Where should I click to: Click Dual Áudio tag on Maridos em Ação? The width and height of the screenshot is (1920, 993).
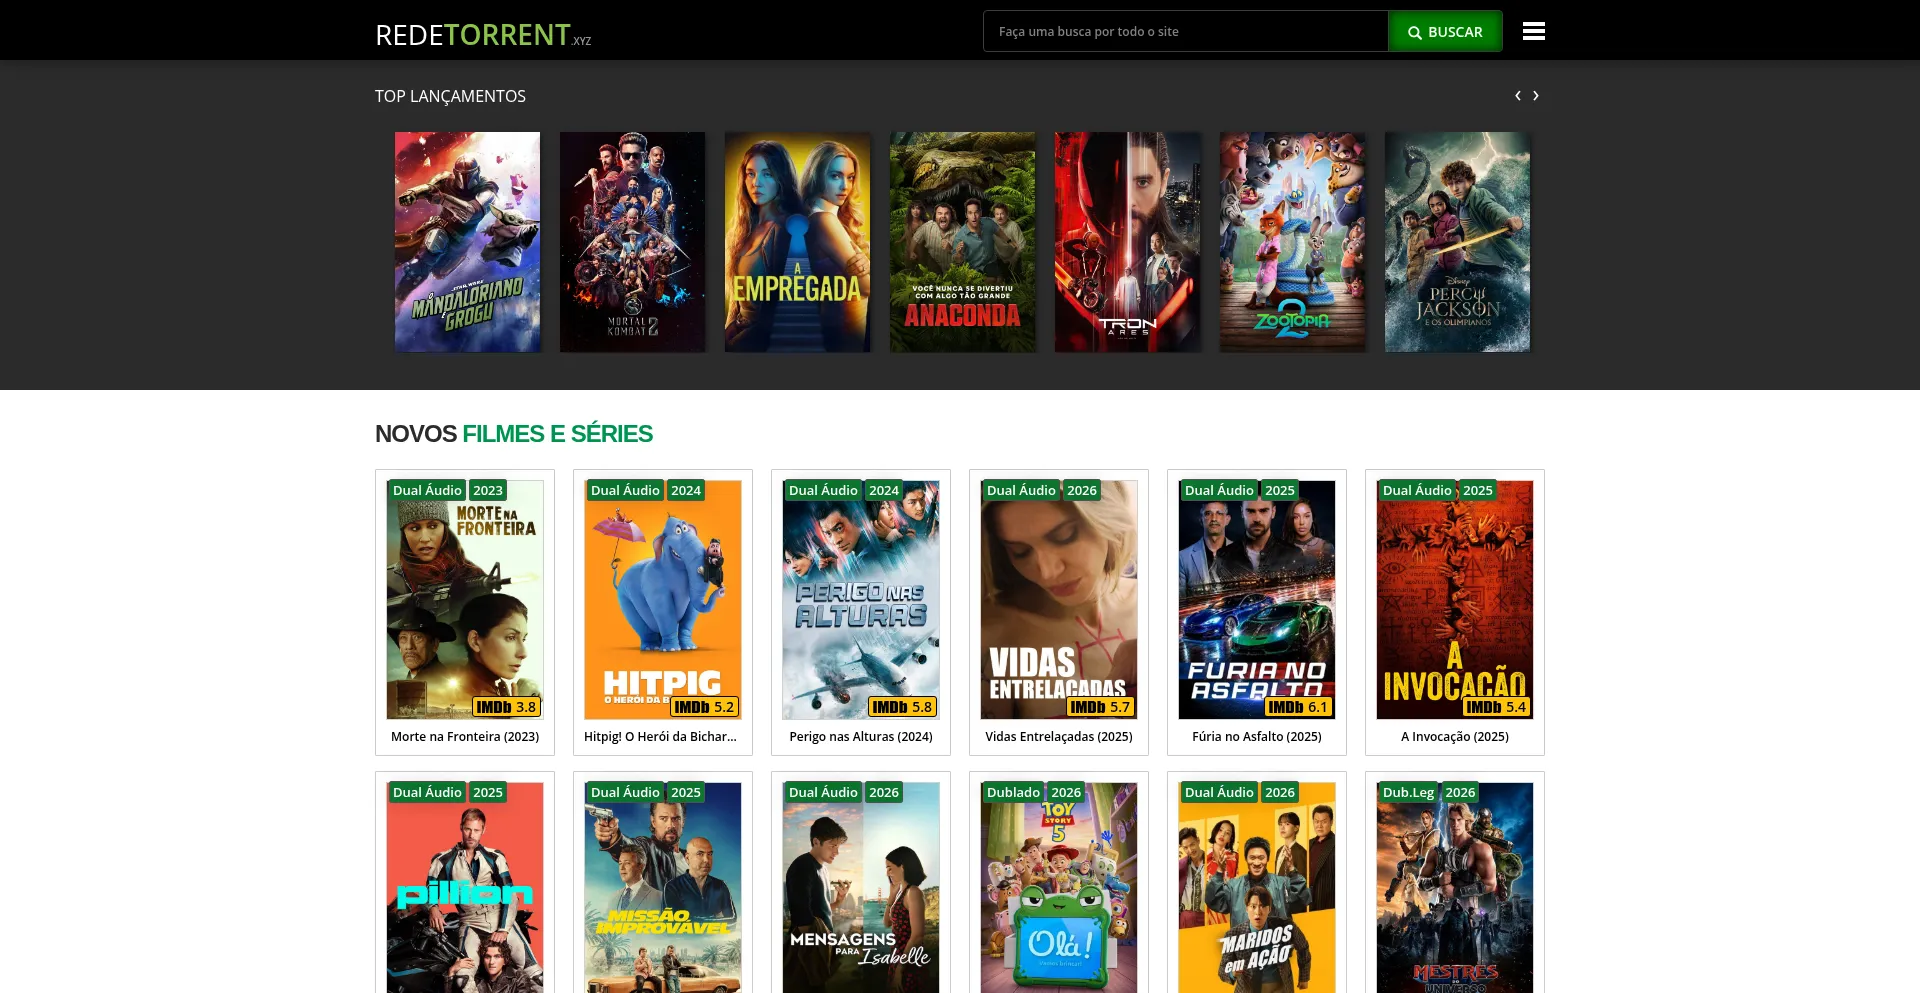point(1219,793)
